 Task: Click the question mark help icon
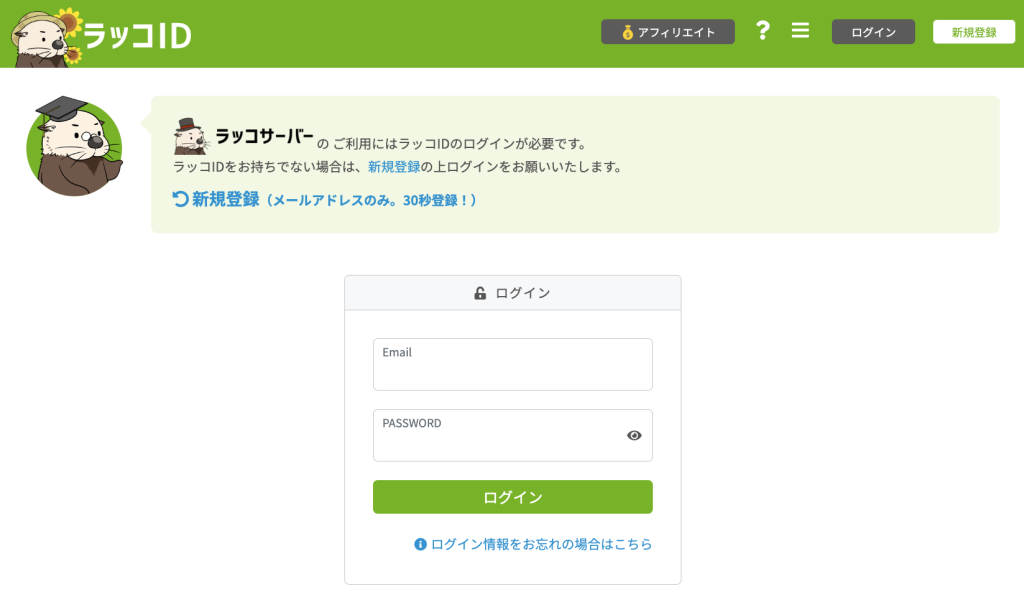763,31
